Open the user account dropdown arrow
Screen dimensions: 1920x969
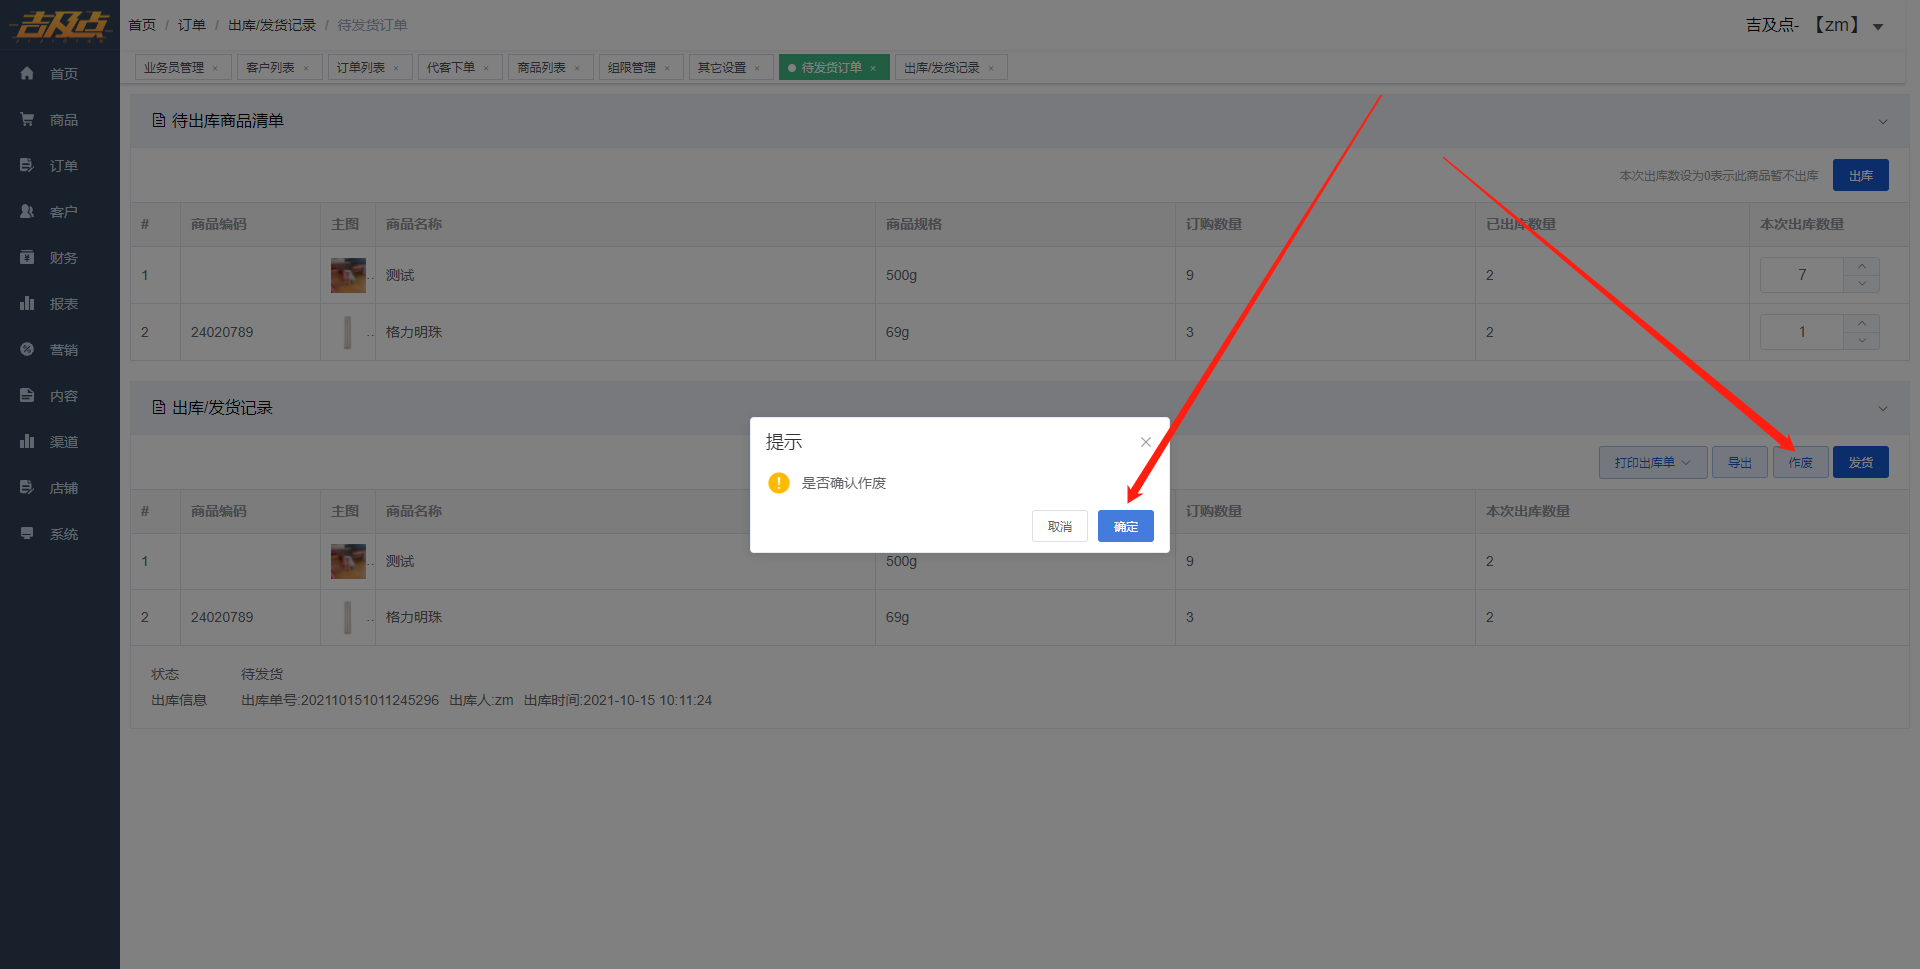[x=1878, y=27]
